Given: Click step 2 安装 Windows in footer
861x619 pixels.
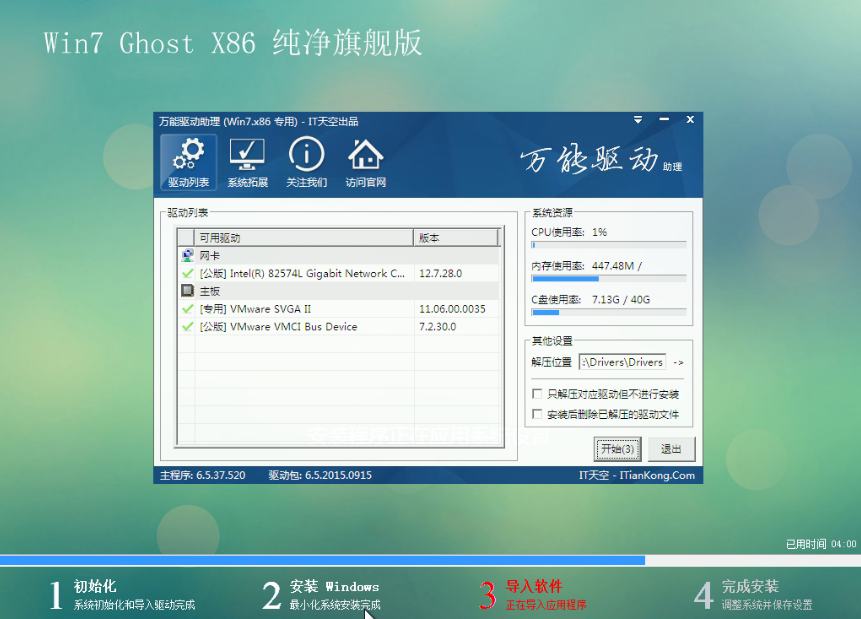Looking at the screenshot, I should coord(321,595).
